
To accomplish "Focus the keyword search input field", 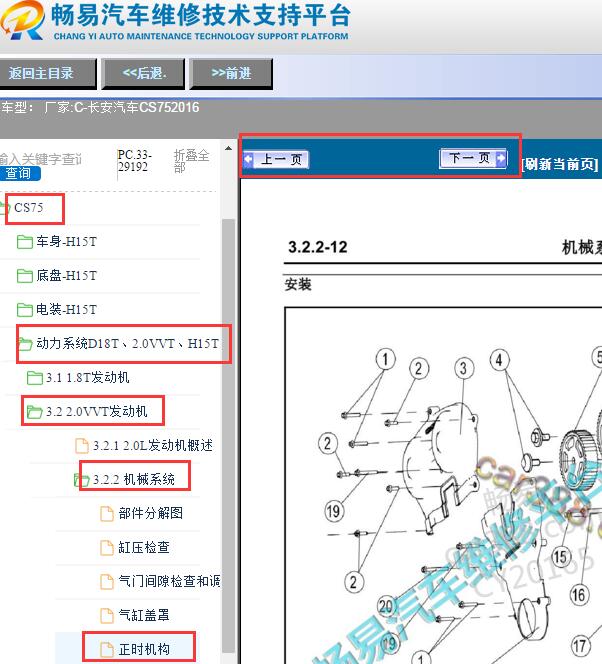I will pyautogui.click(x=41, y=159).
